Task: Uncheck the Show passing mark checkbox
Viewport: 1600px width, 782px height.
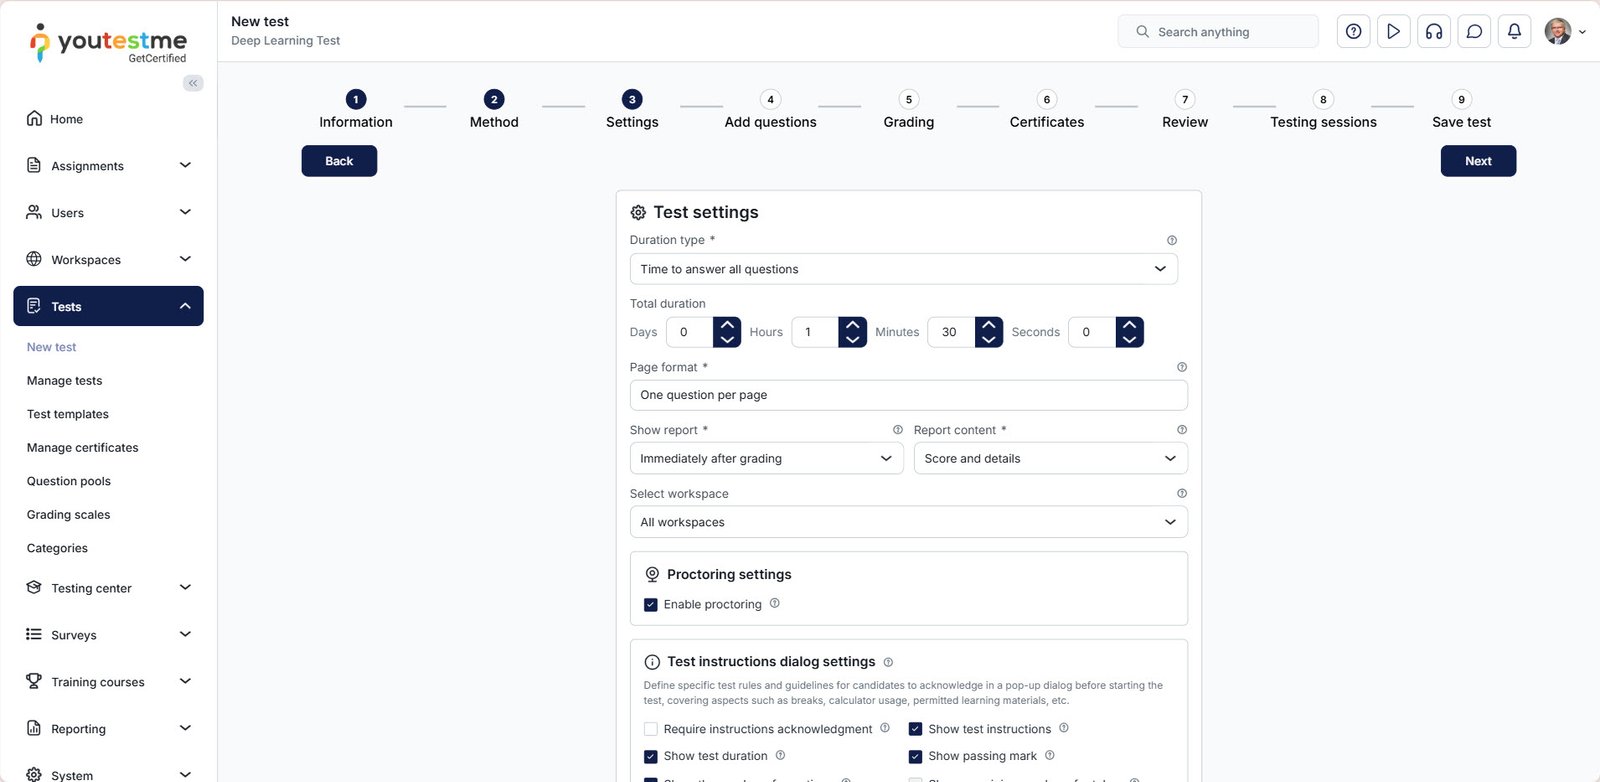Action: click(915, 756)
